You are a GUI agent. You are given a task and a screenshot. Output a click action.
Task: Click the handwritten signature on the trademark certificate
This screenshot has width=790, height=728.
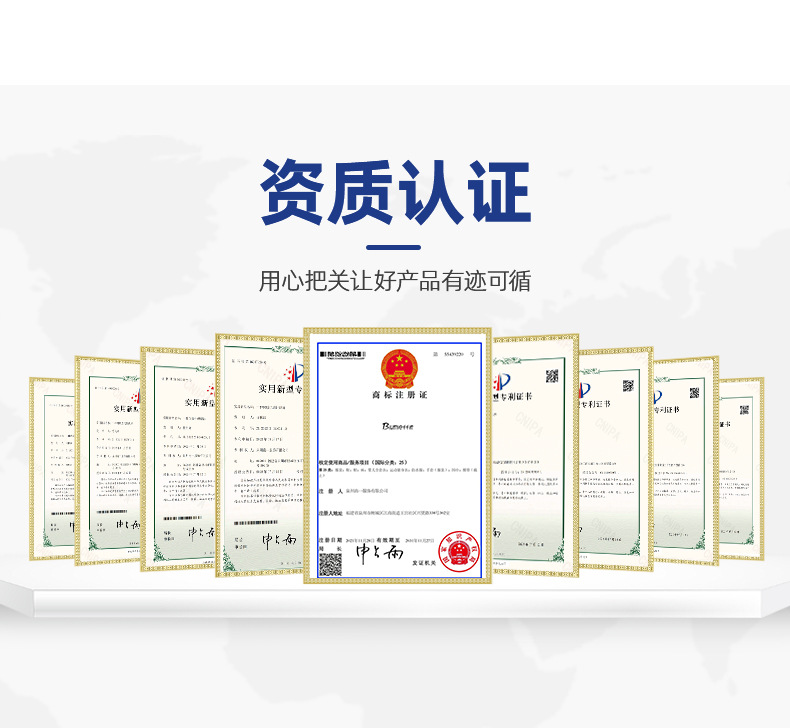(379, 553)
